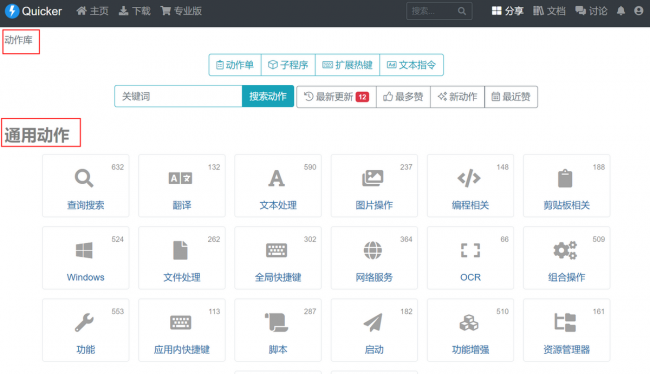Image resolution: width=650 pixels, height=374 pixels.
Task: Click the 文件处理 link text
Action: tap(182, 277)
